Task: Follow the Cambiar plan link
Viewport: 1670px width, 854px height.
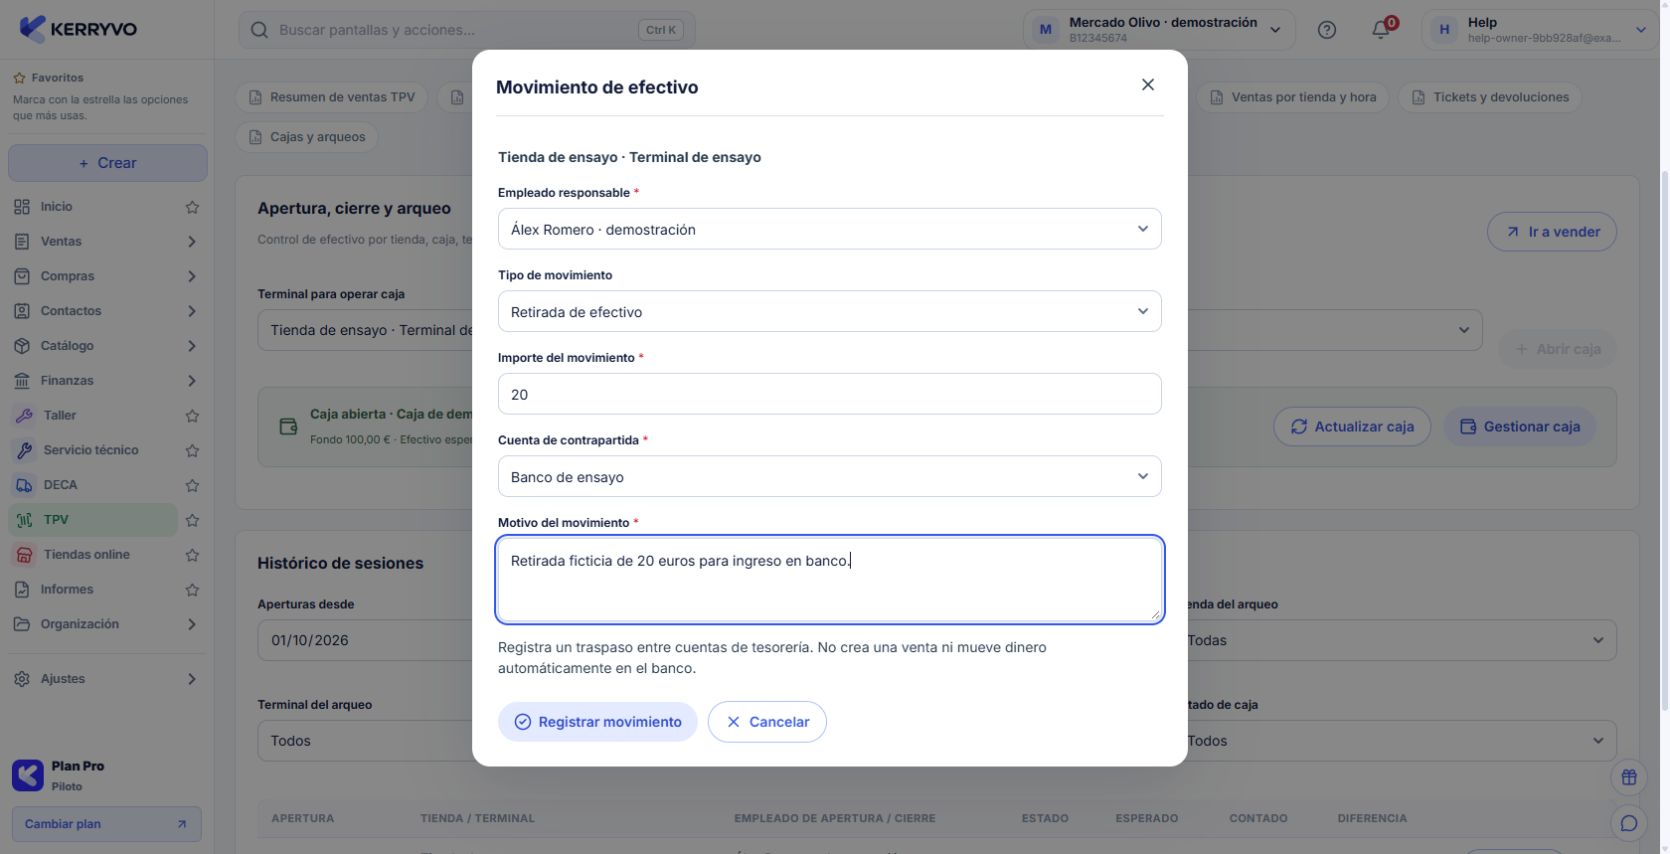Action: (x=106, y=824)
